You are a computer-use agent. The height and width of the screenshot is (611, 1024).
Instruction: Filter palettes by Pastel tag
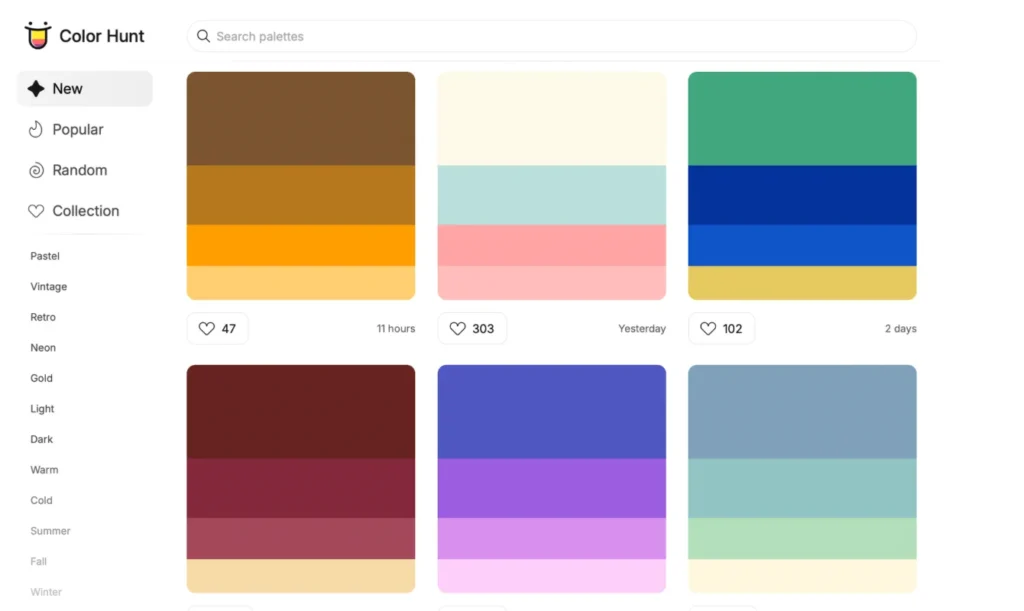[45, 256]
